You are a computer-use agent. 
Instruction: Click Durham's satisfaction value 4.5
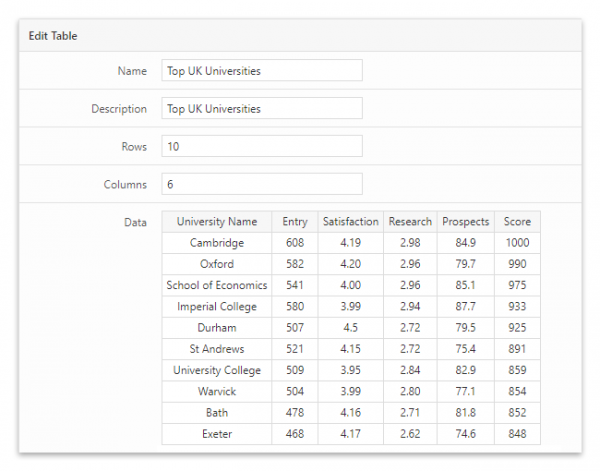[x=350, y=328]
